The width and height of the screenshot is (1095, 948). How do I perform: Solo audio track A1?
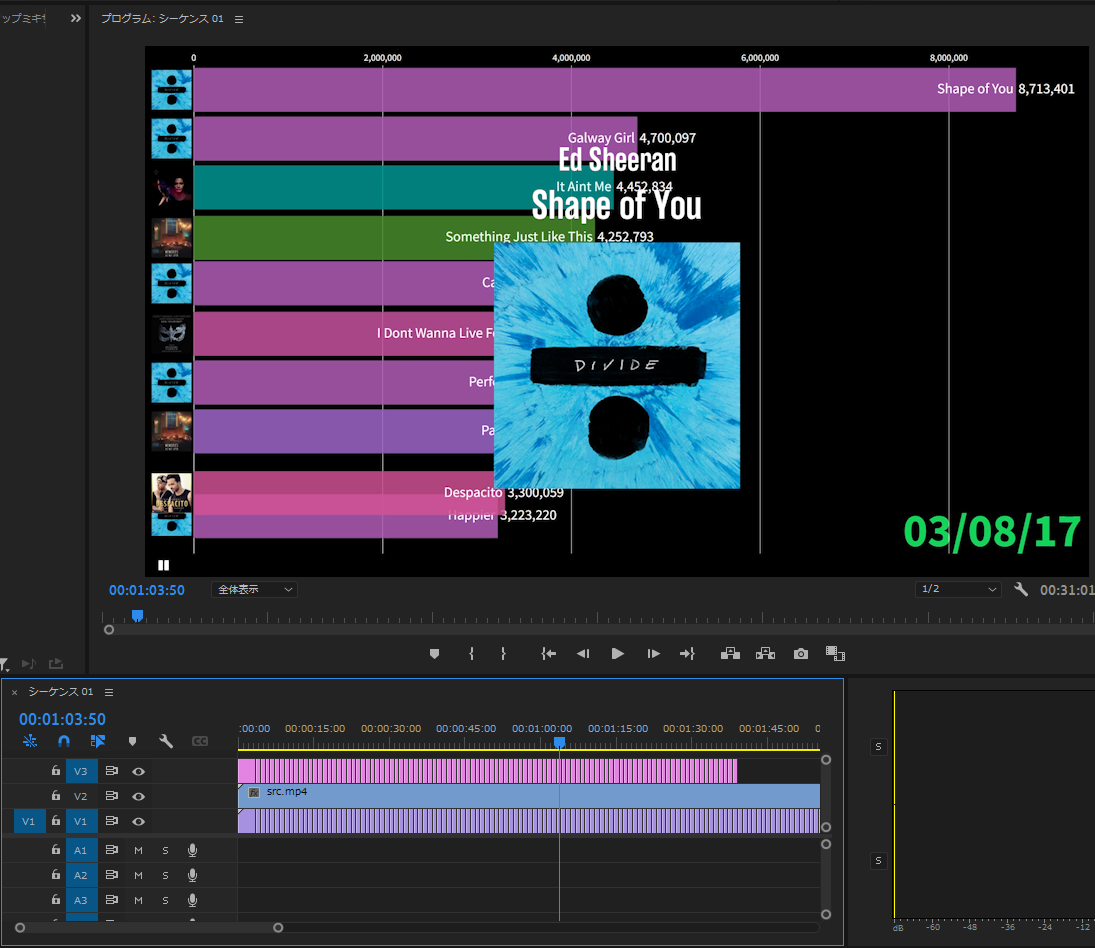tap(166, 850)
